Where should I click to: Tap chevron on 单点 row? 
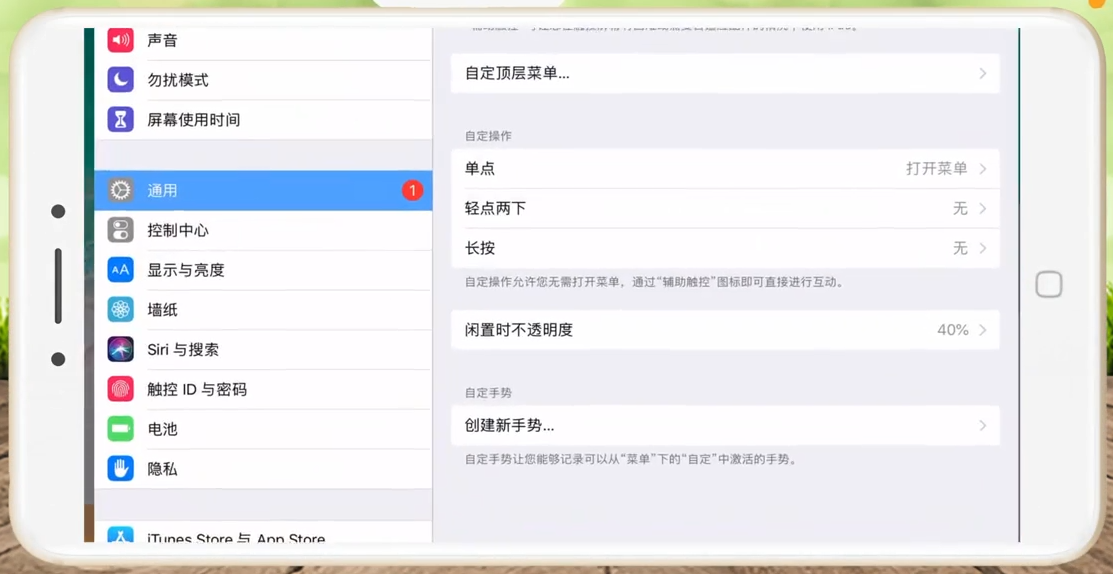coord(983,168)
